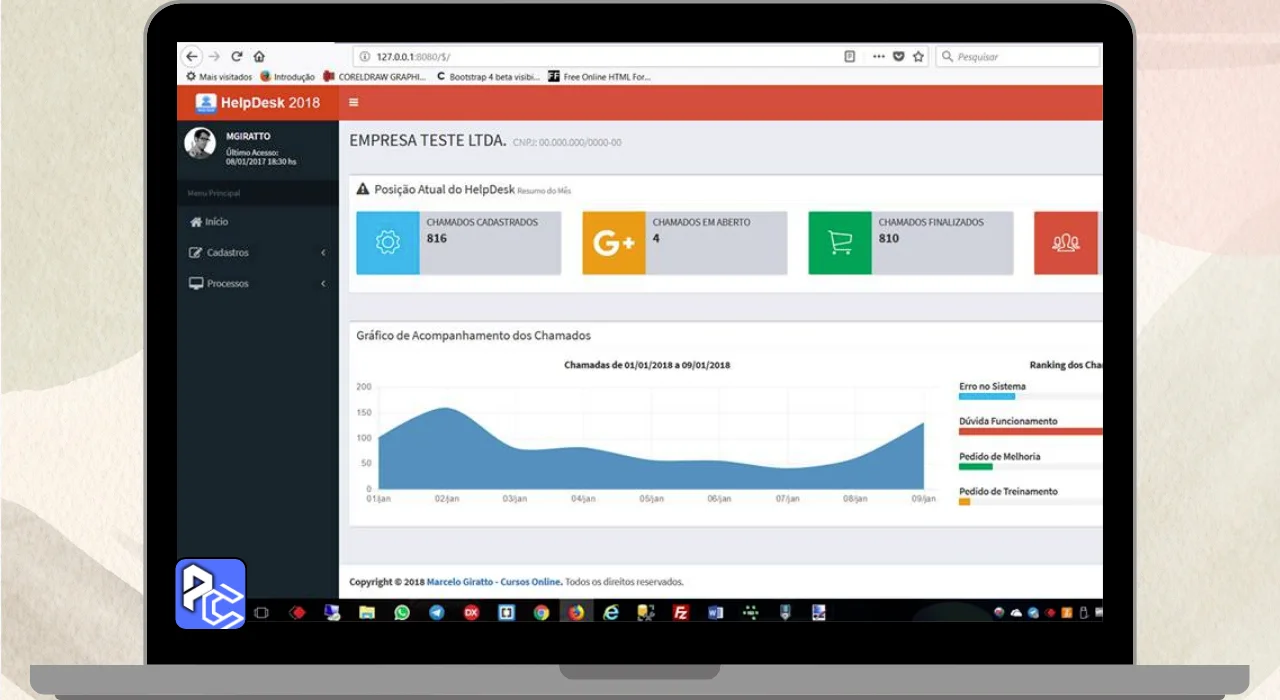Click the G+ icon on Chamados em Aberto
Viewport: 1280px width, 700px height.
[x=614, y=243]
